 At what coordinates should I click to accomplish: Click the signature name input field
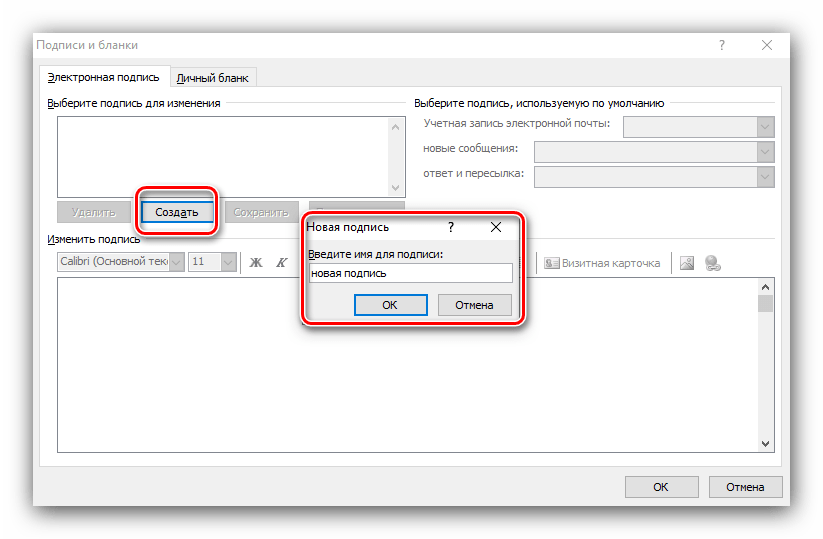pos(410,273)
